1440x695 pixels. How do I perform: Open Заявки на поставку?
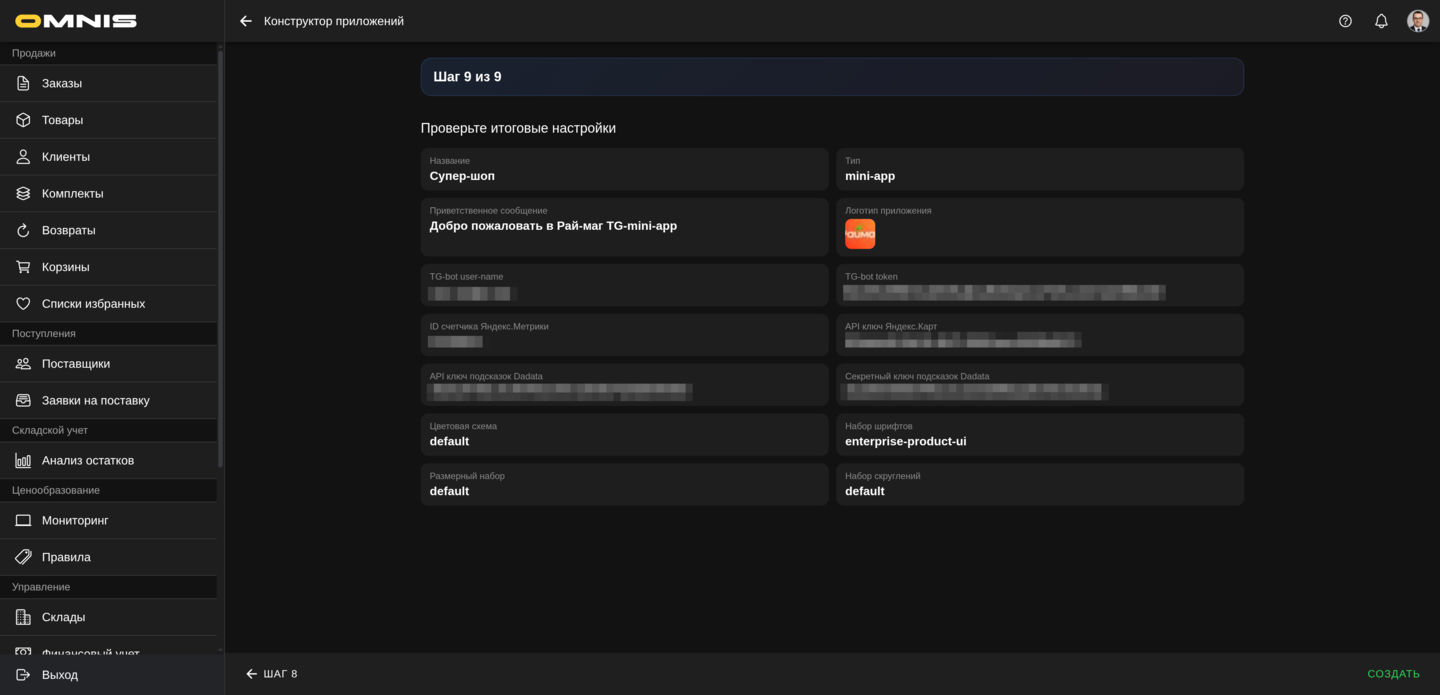[95, 401]
